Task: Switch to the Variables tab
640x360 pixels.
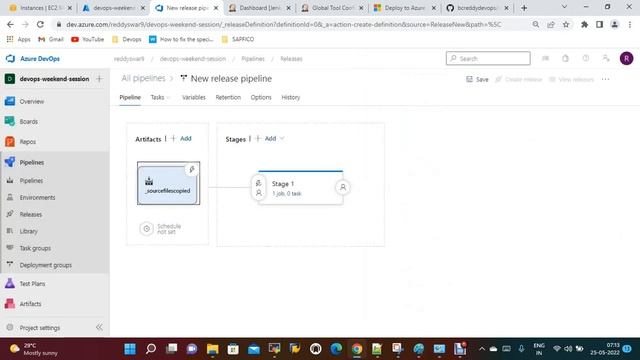Action: [194, 98]
